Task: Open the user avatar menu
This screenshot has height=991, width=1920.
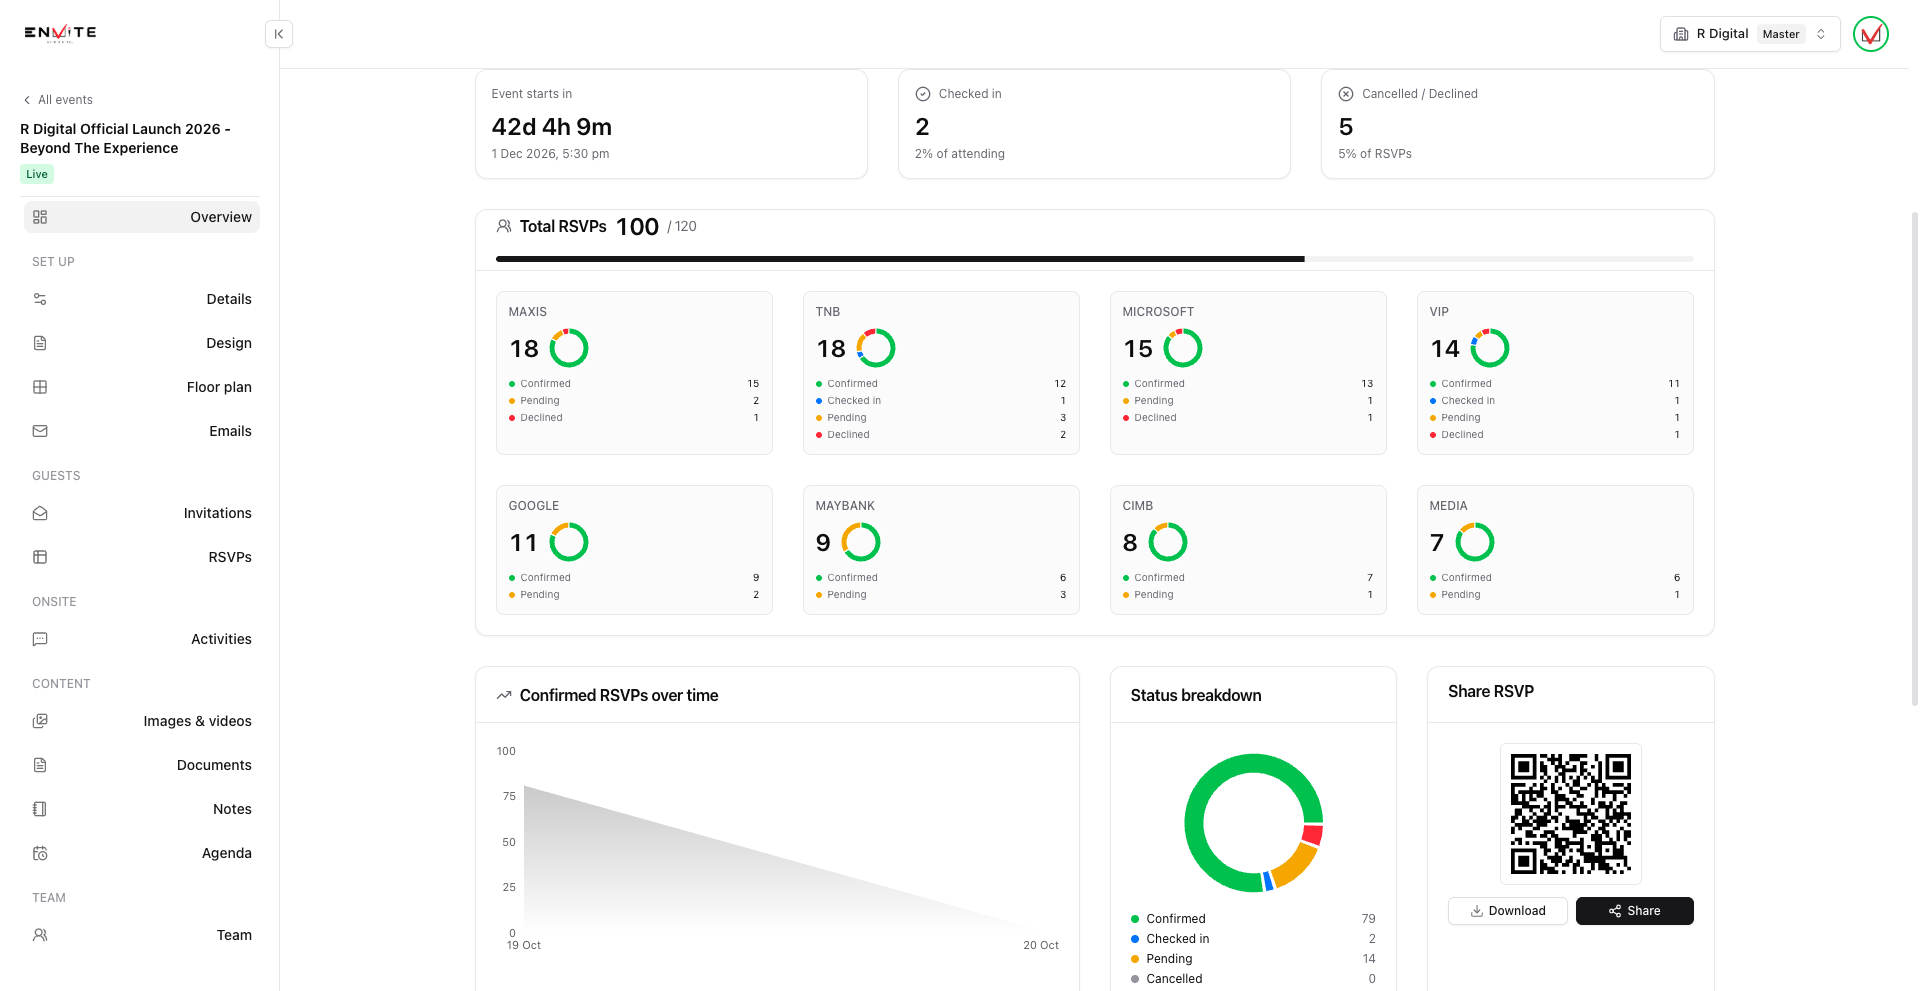Action: (x=1870, y=34)
